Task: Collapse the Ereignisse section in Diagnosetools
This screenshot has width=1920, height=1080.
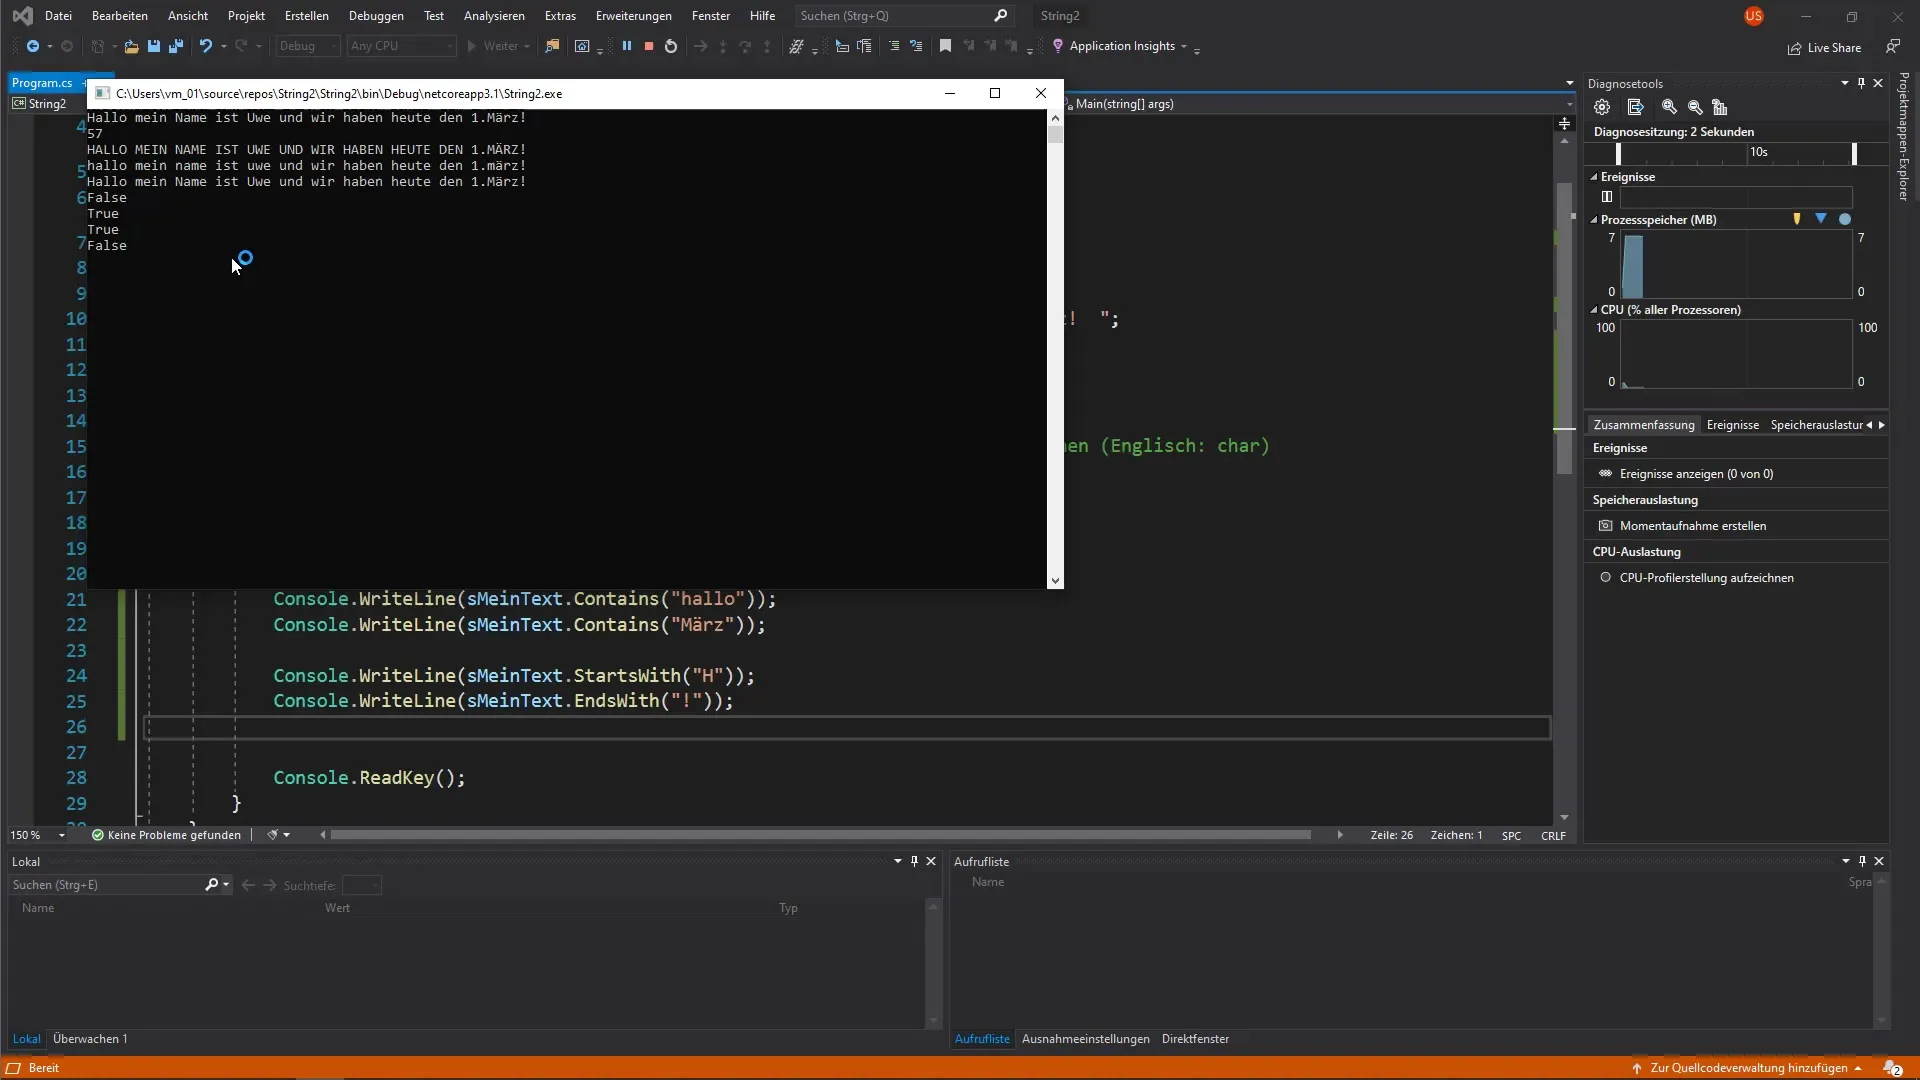Action: point(1594,177)
